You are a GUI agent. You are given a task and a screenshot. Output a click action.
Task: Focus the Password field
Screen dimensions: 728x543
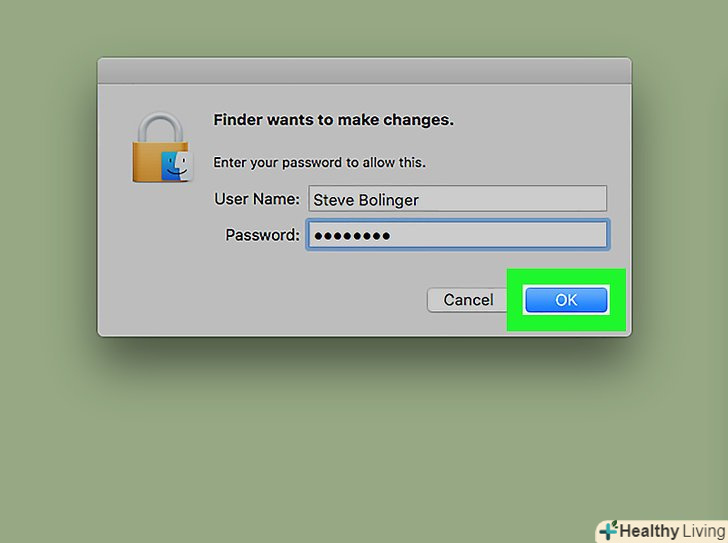(x=457, y=235)
